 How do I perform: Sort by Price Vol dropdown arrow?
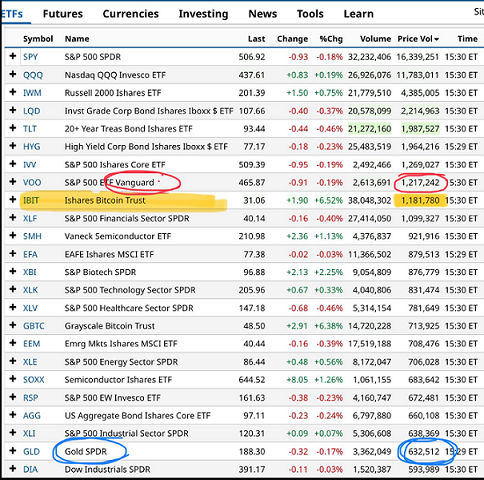click(x=436, y=39)
